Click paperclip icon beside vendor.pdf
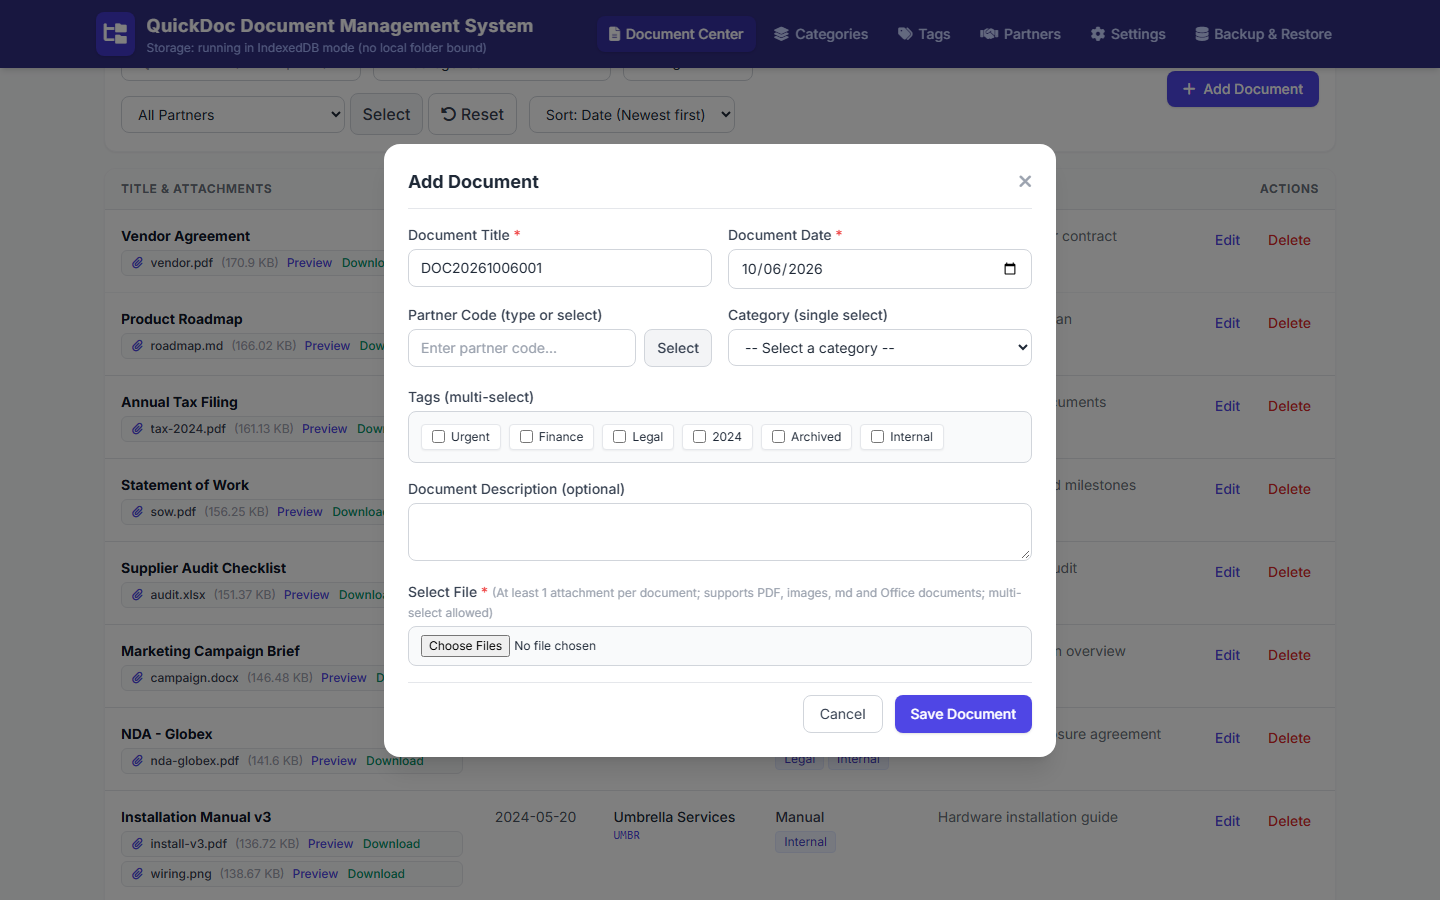The height and width of the screenshot is (900, 1440). [x=137, y=263]
